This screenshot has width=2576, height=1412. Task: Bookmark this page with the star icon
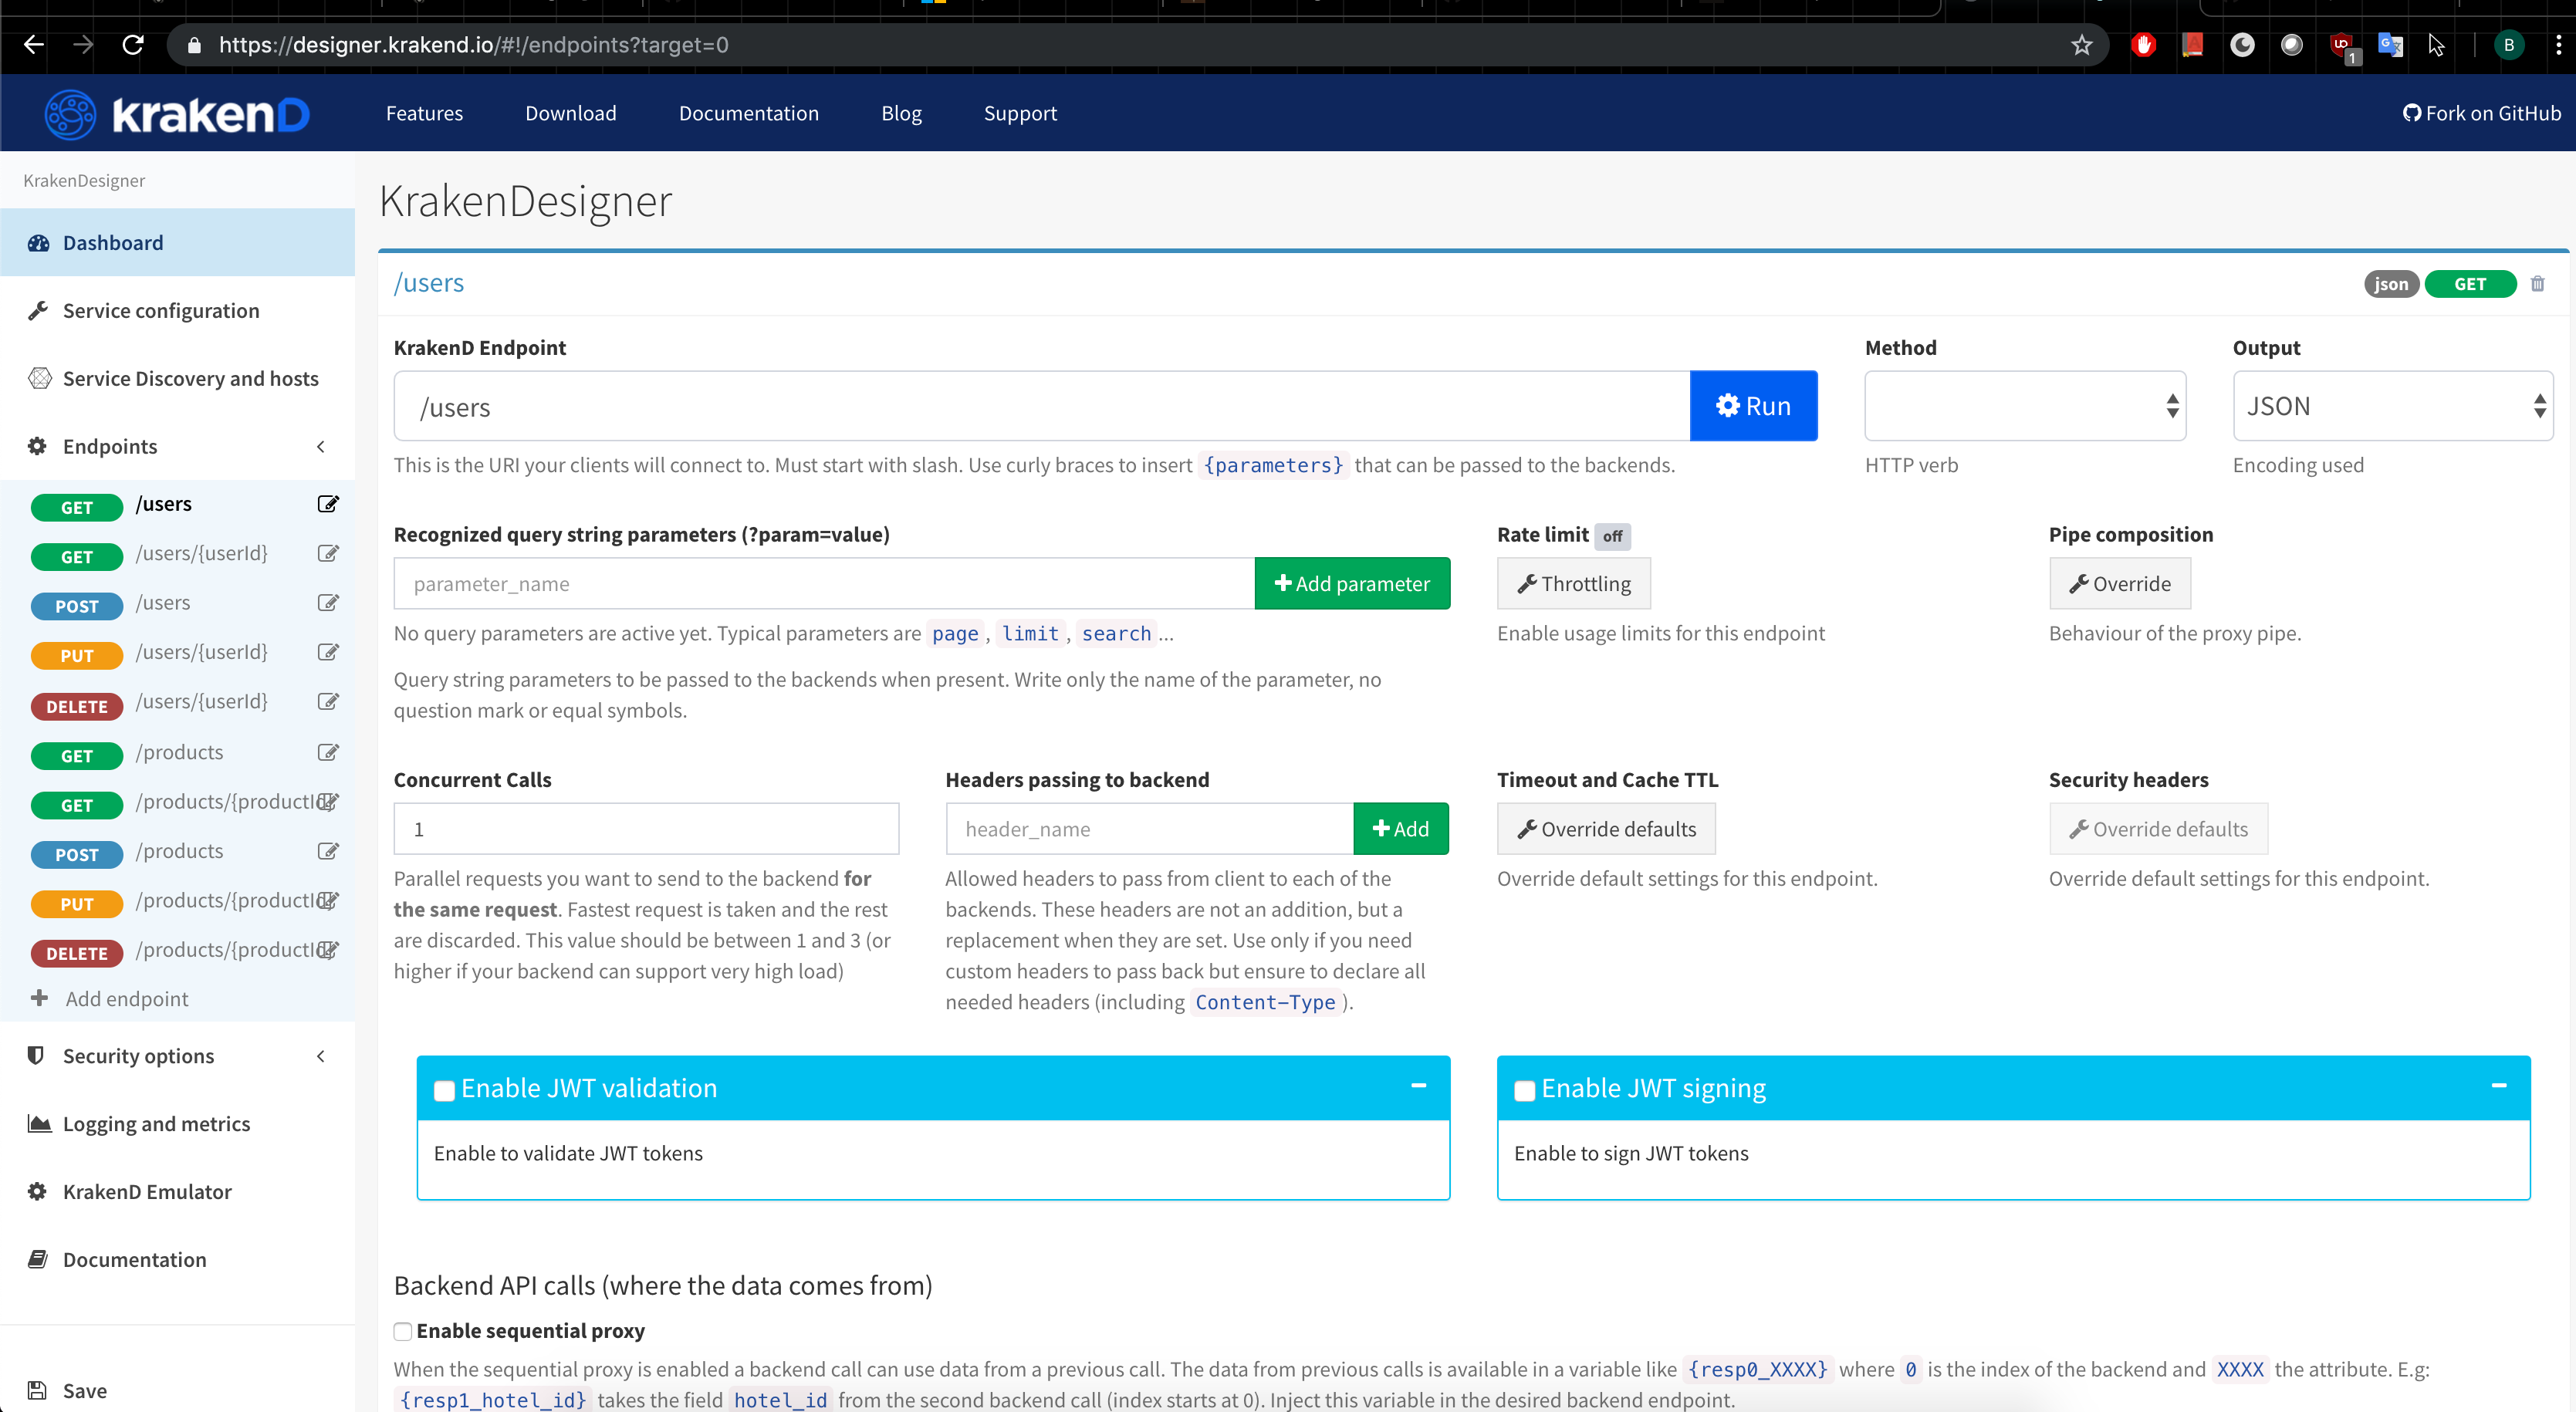coord(2081,45)
